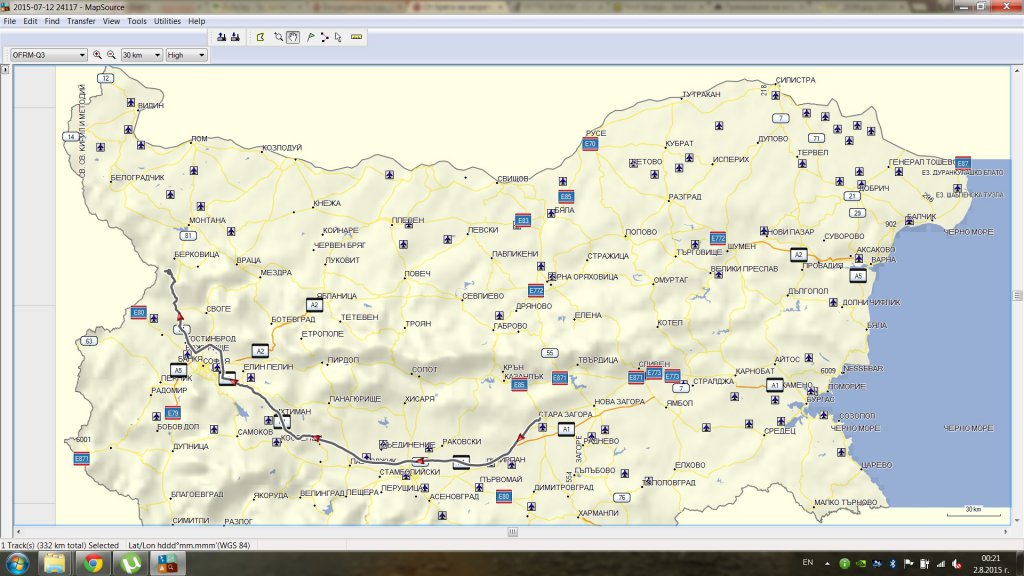Open the Utilities menu
This screenshot has width=1024, height=576.
pos(167,21)
